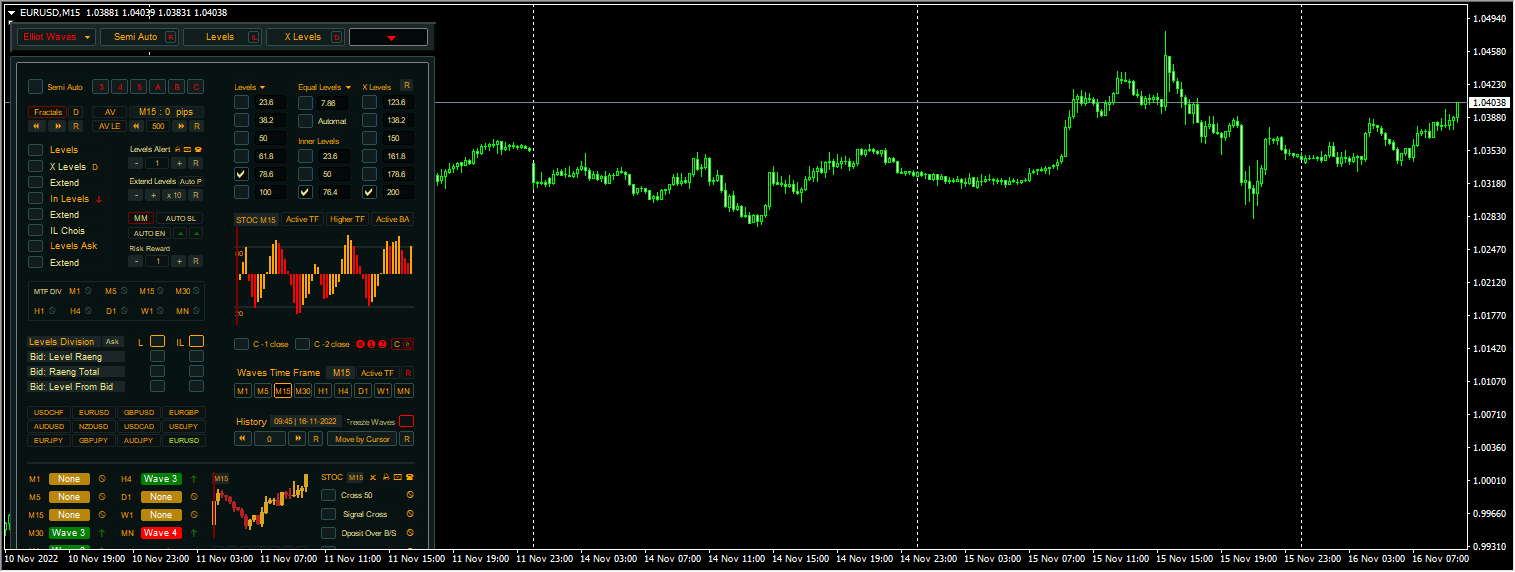Toggle the Freeze Waves red box
1515x572 pixels.
(406, 421)
